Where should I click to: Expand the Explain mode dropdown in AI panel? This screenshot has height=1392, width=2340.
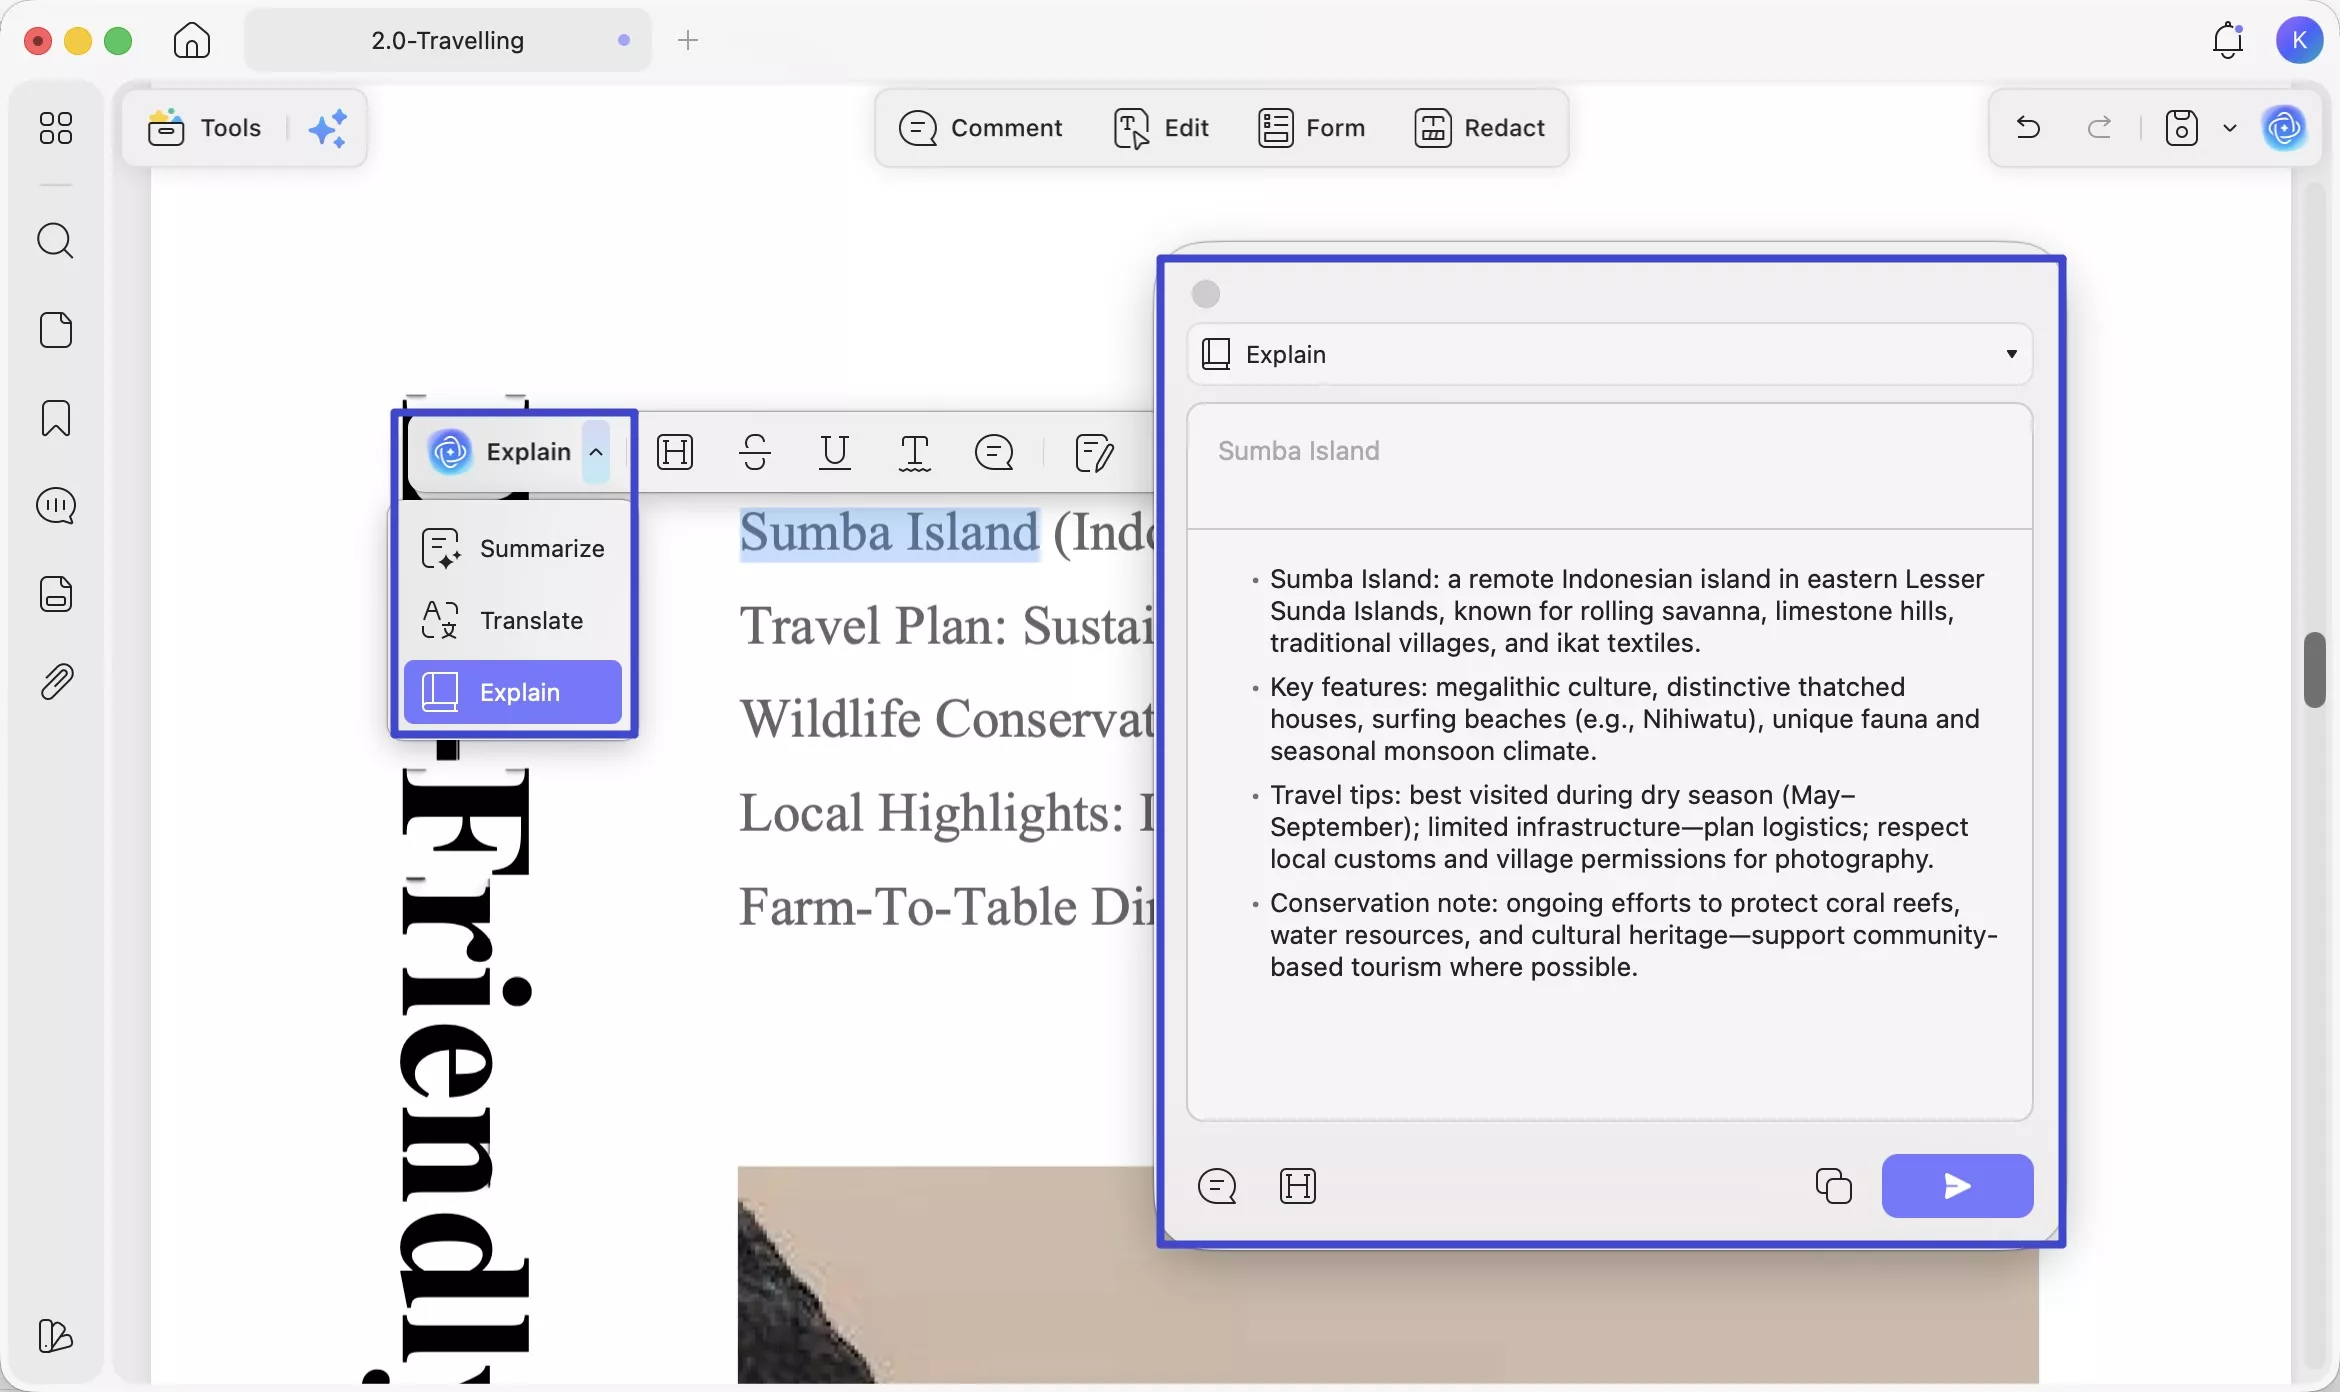pos(2011,354)
